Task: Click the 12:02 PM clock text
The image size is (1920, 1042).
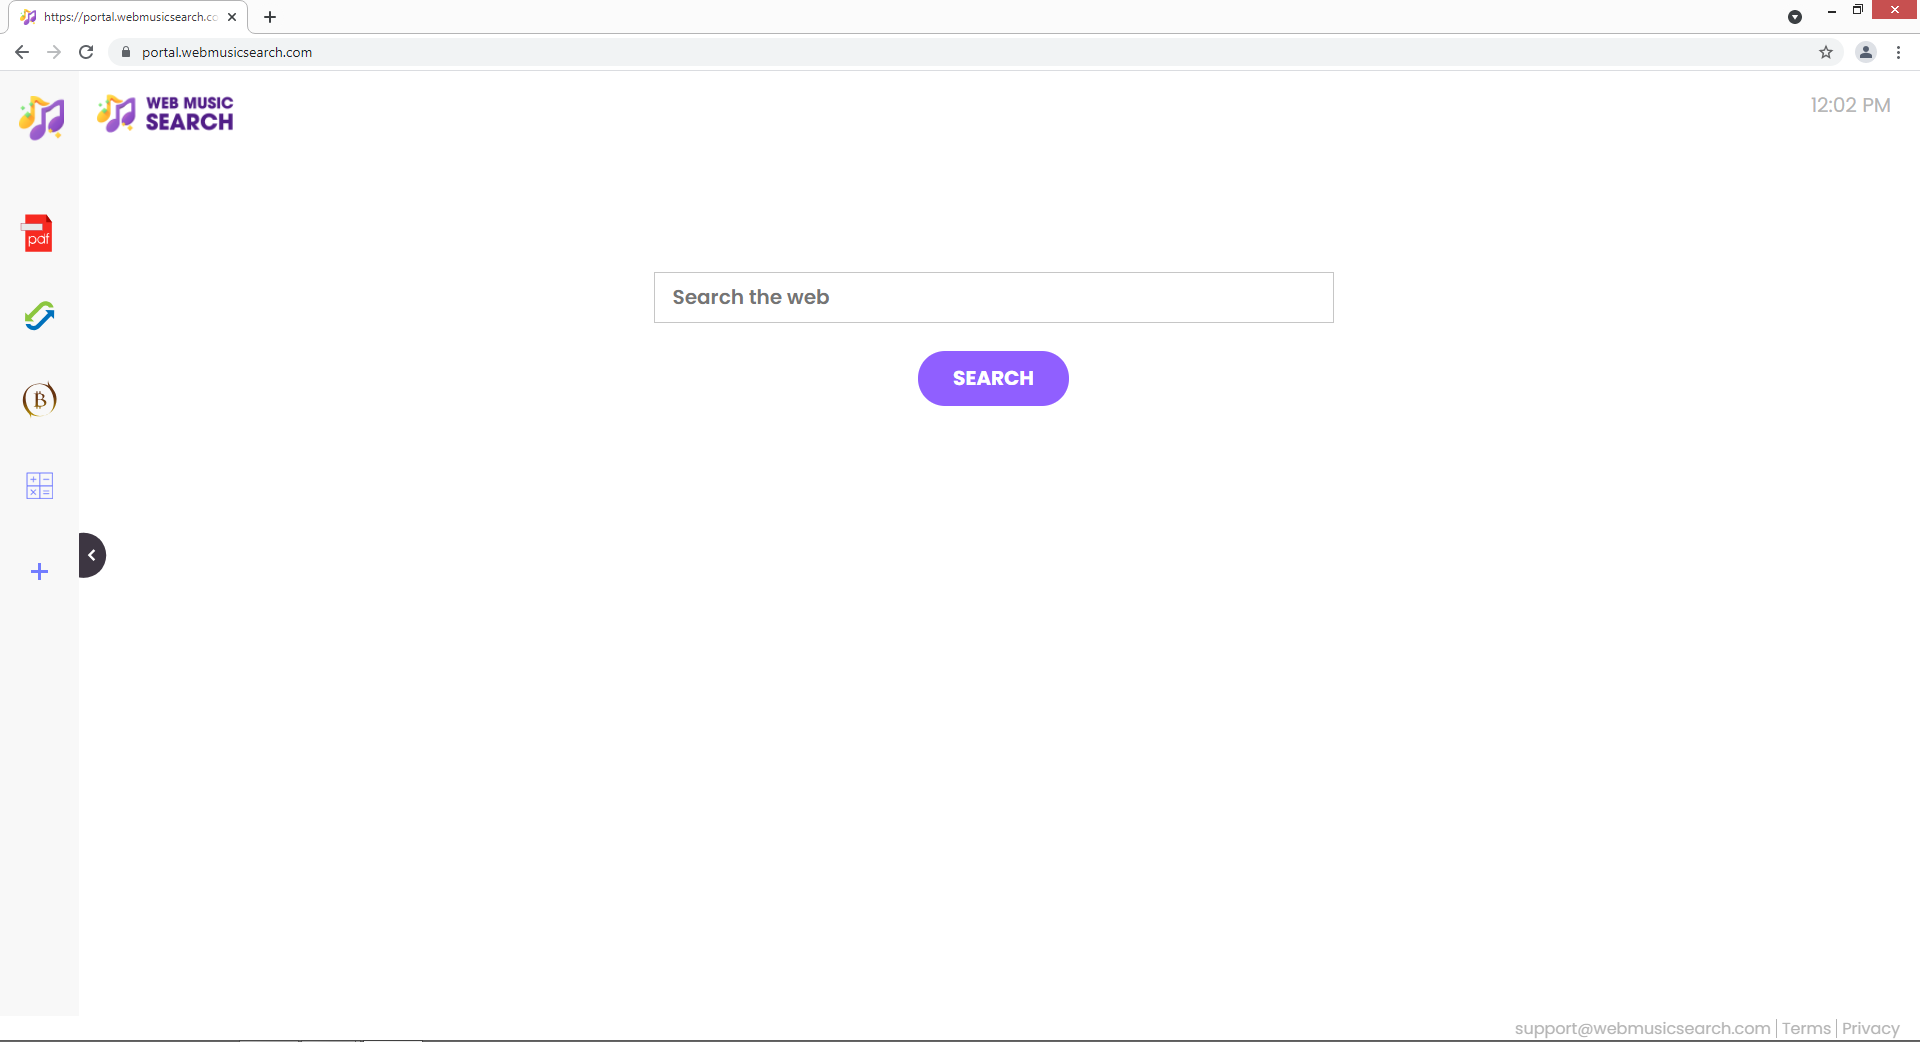Action: (x=1850, y=105)
